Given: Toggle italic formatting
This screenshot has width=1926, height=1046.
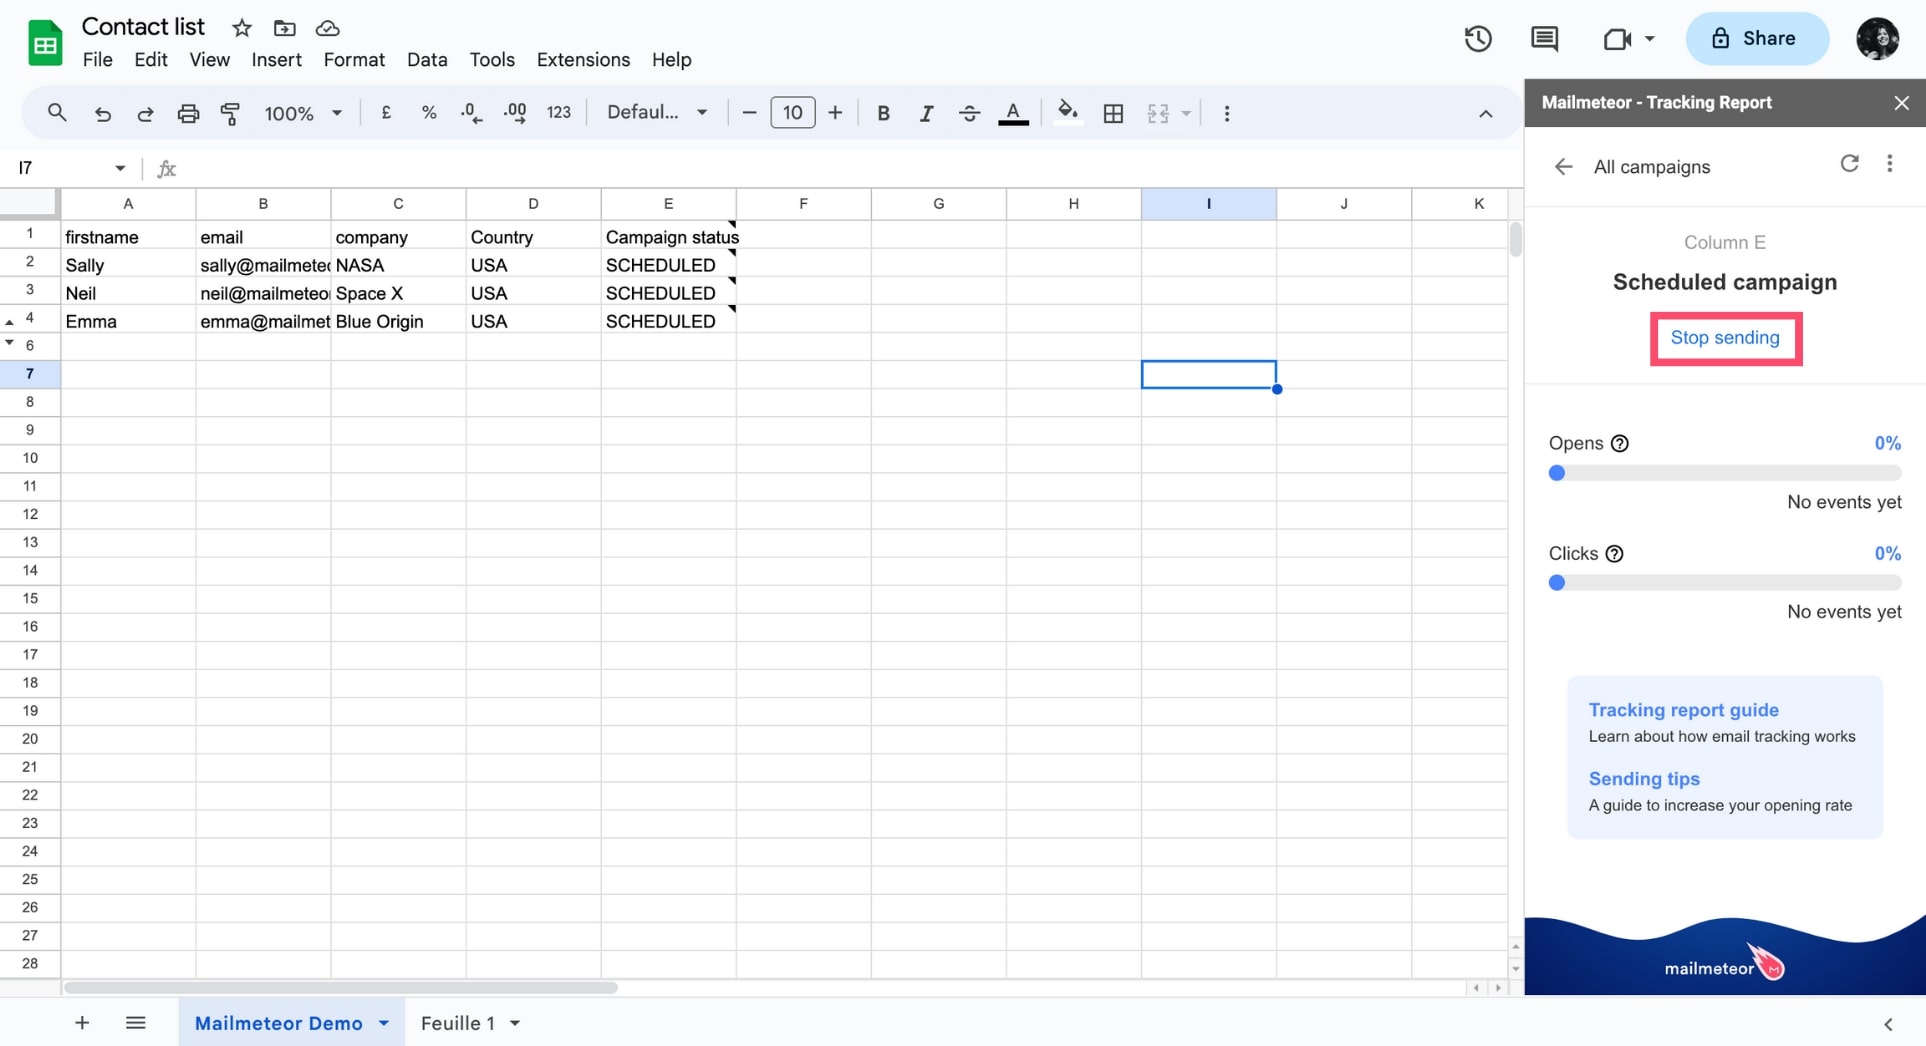Looking at the screenshot, I should (x=926, y=113).
